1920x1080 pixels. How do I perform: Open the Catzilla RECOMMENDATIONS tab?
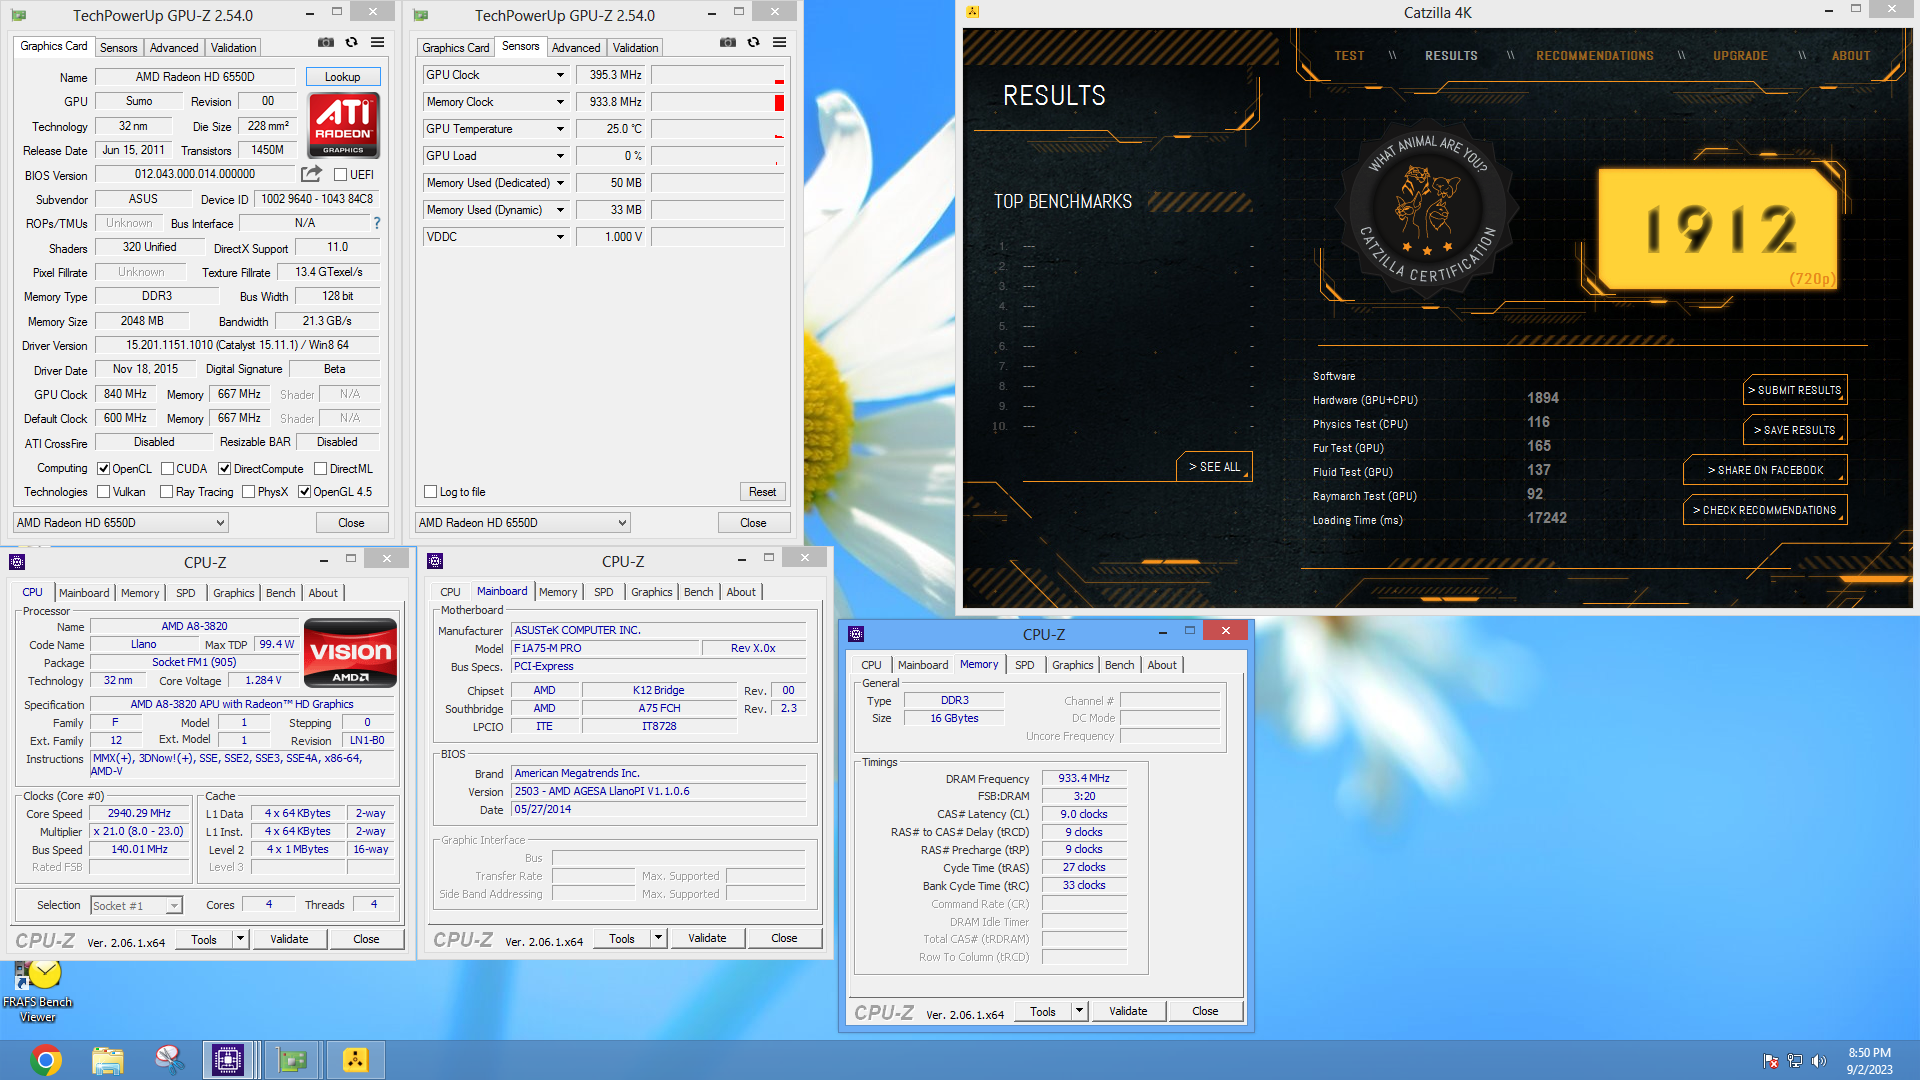(x=1595, y=56)
